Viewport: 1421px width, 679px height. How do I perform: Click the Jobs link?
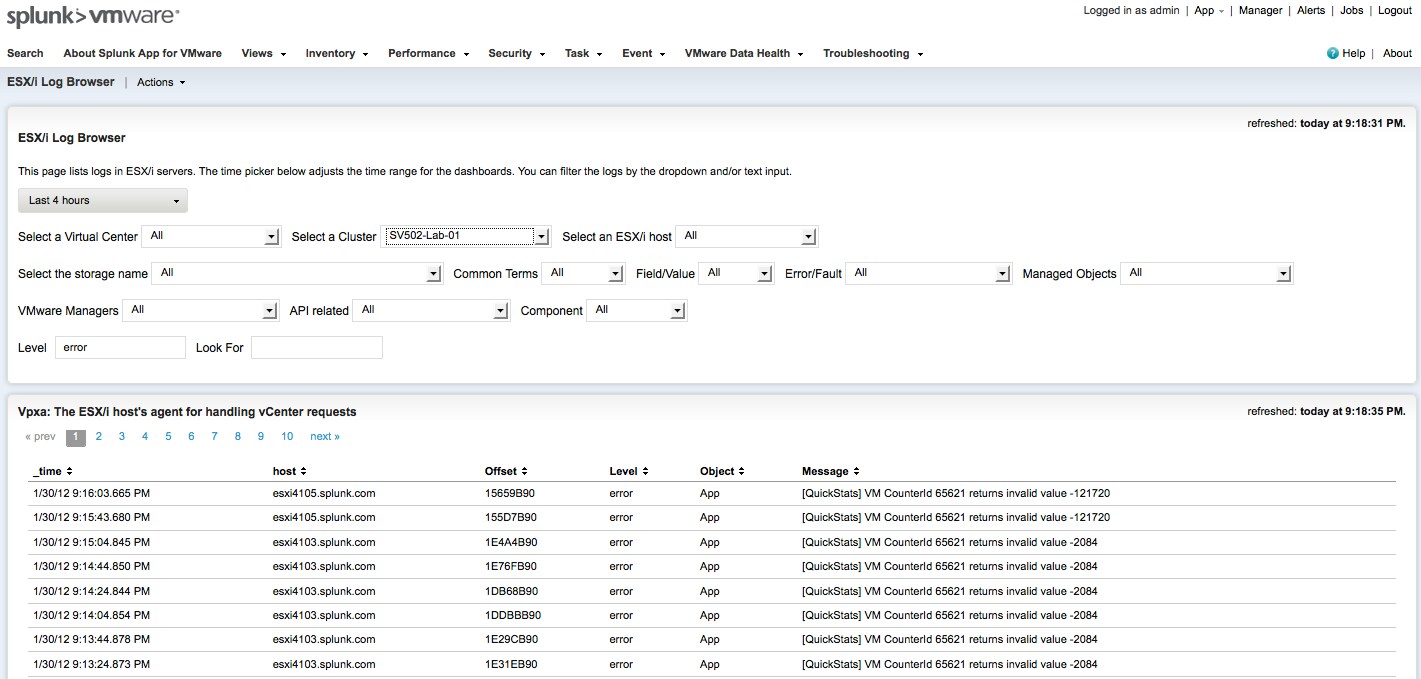1352,10
